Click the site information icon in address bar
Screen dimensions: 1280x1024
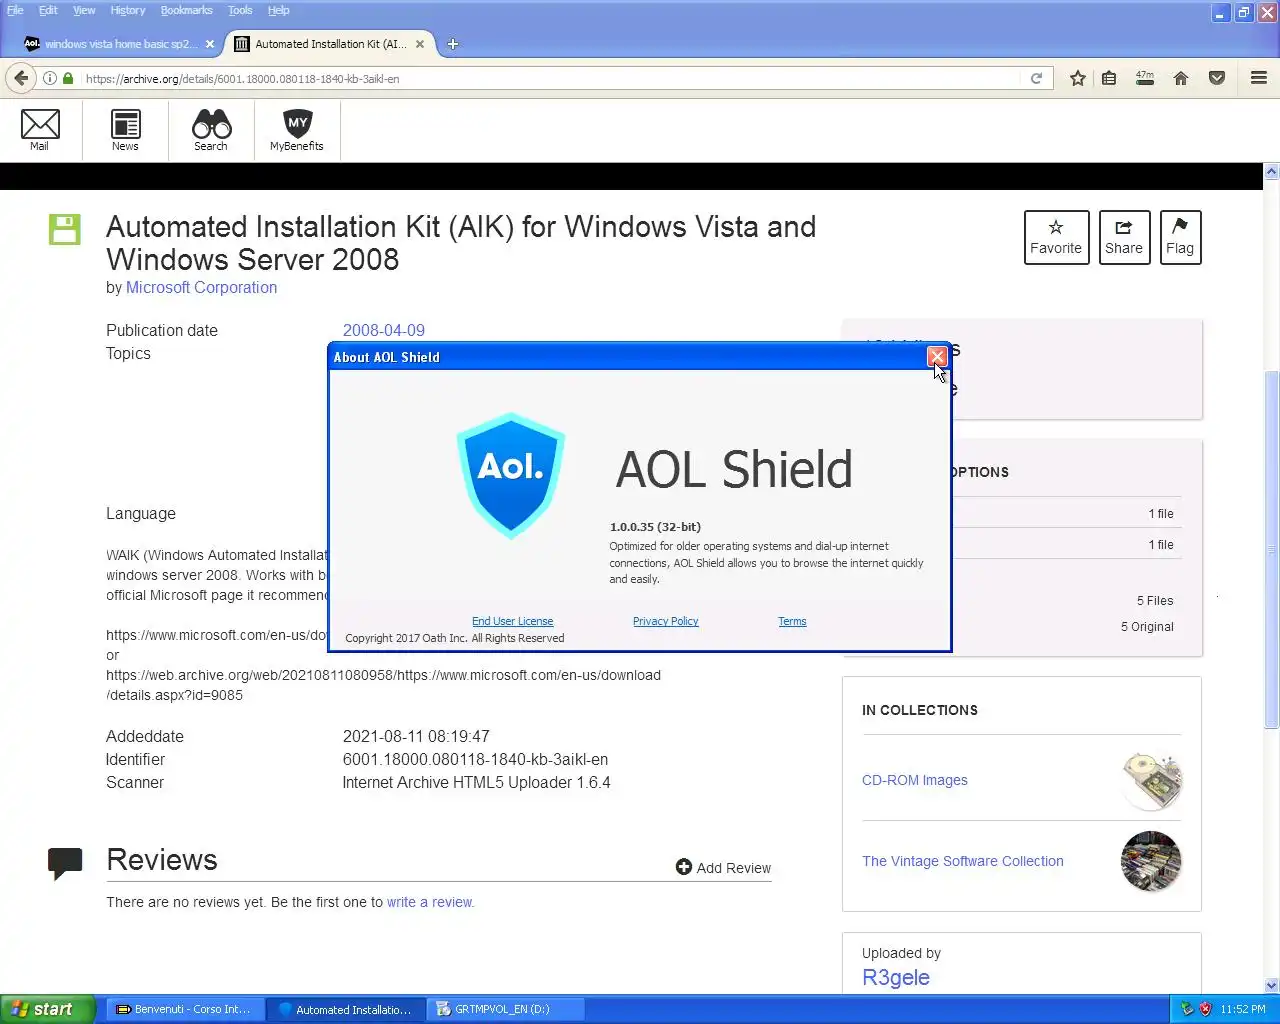coord(49,78)
